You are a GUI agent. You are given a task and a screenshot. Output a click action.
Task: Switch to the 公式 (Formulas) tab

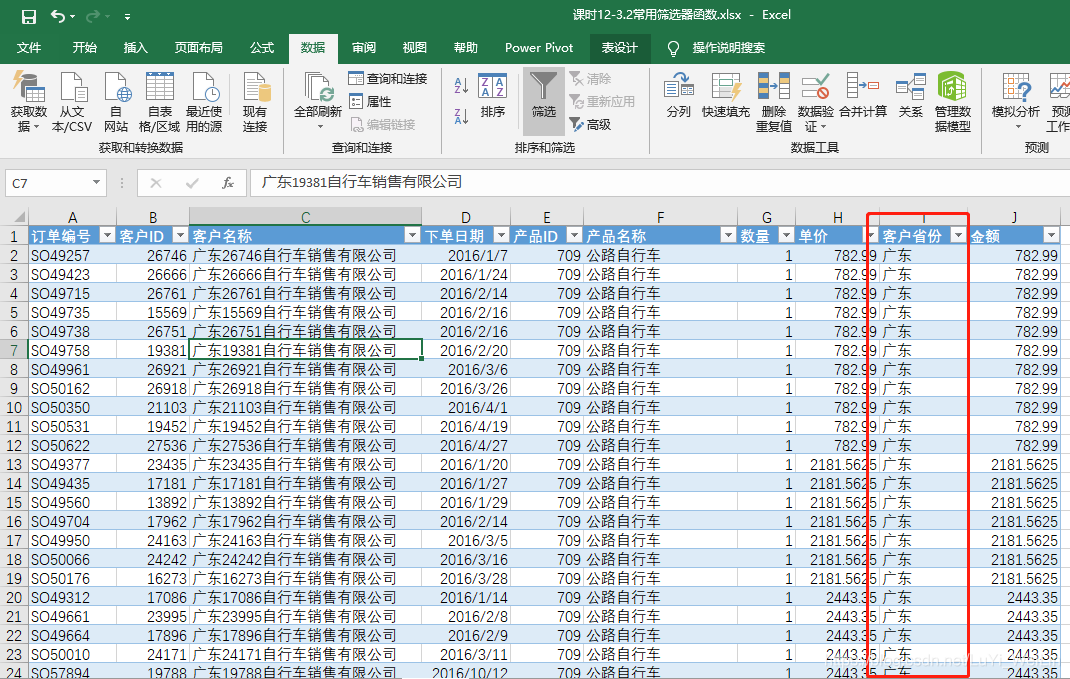point(261,48)
